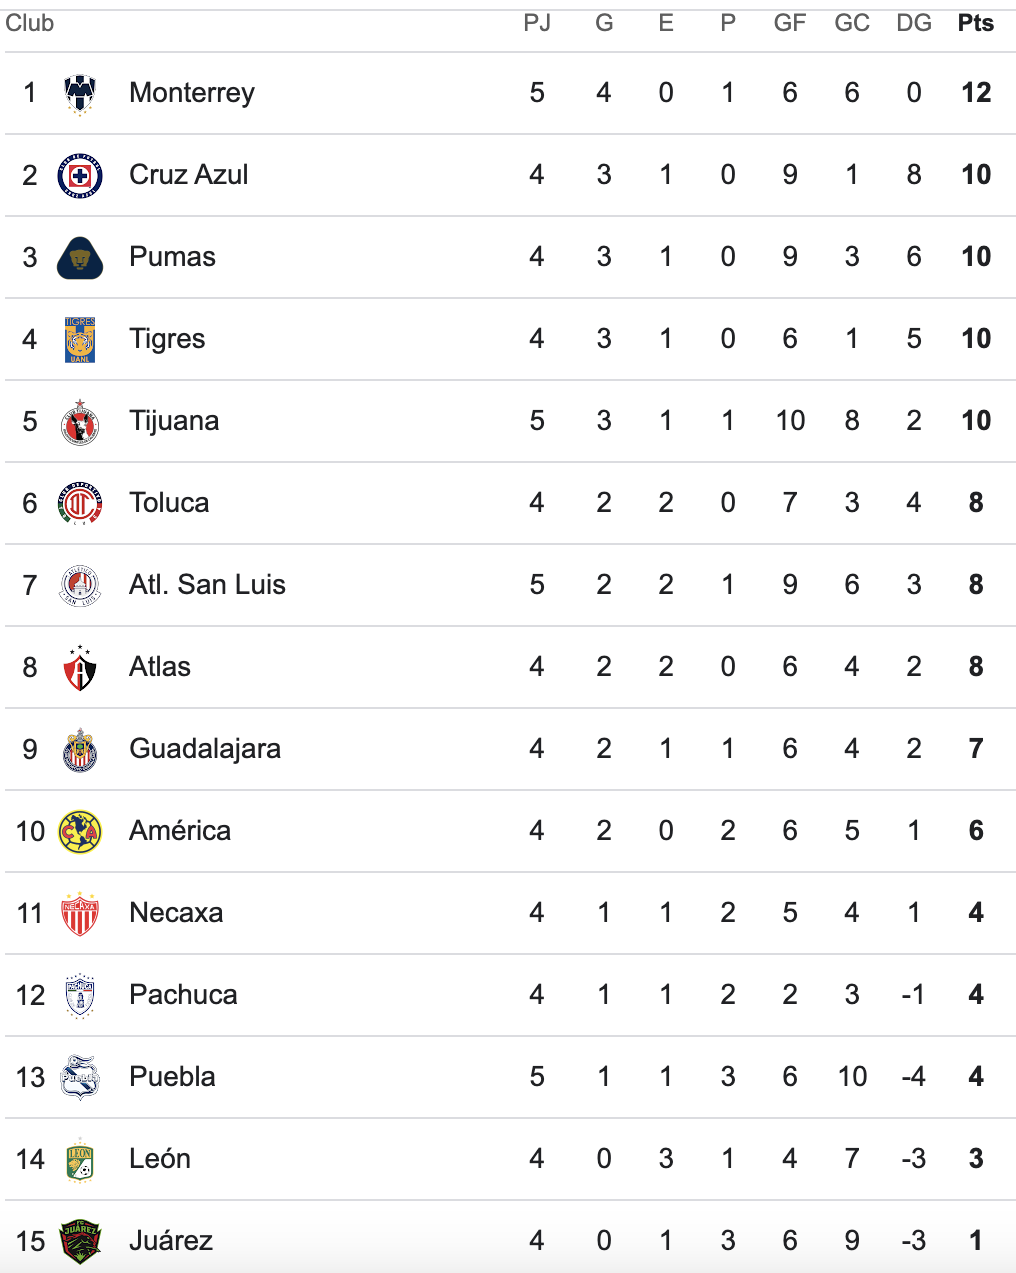Open the Pachuca team name link
This screenshot has width=1016, height=1273.
point(183,995)
